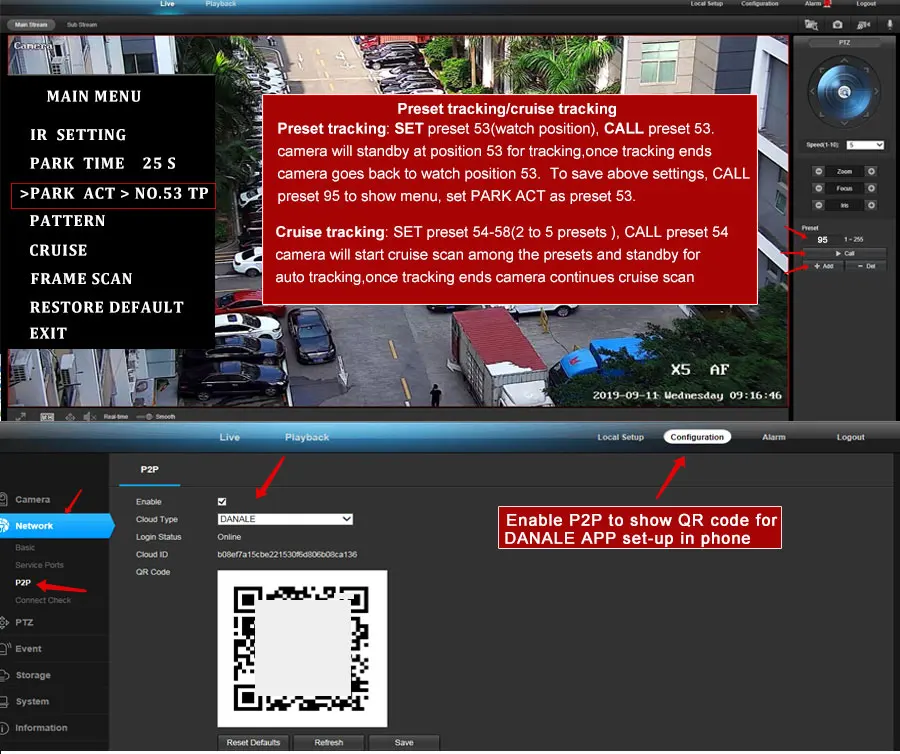The width and height of the screenshot is (900, 754).
Task: Open iris with the plus next to Iris
Action: pos(871,205)
